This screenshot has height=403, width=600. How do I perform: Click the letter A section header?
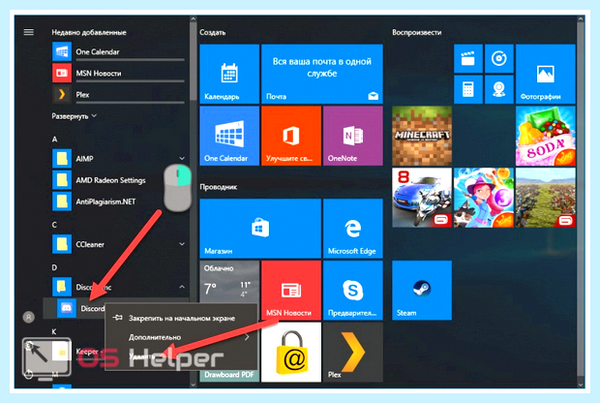pos(54,139)
